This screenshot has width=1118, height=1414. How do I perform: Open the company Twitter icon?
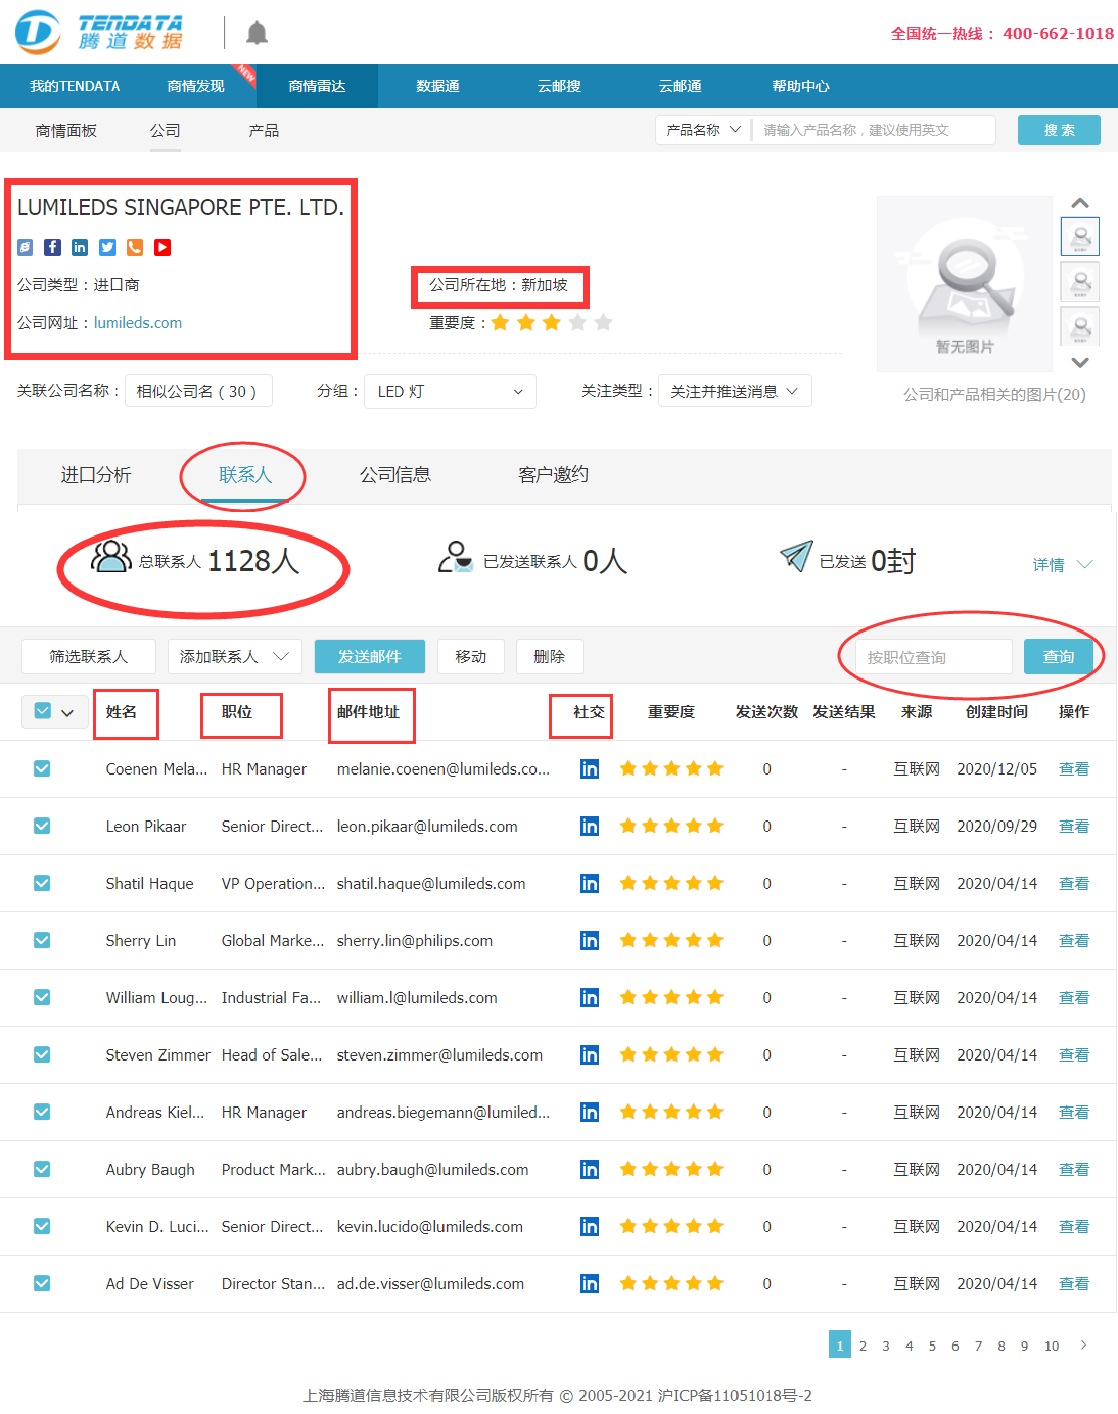(x=108, y=247)
